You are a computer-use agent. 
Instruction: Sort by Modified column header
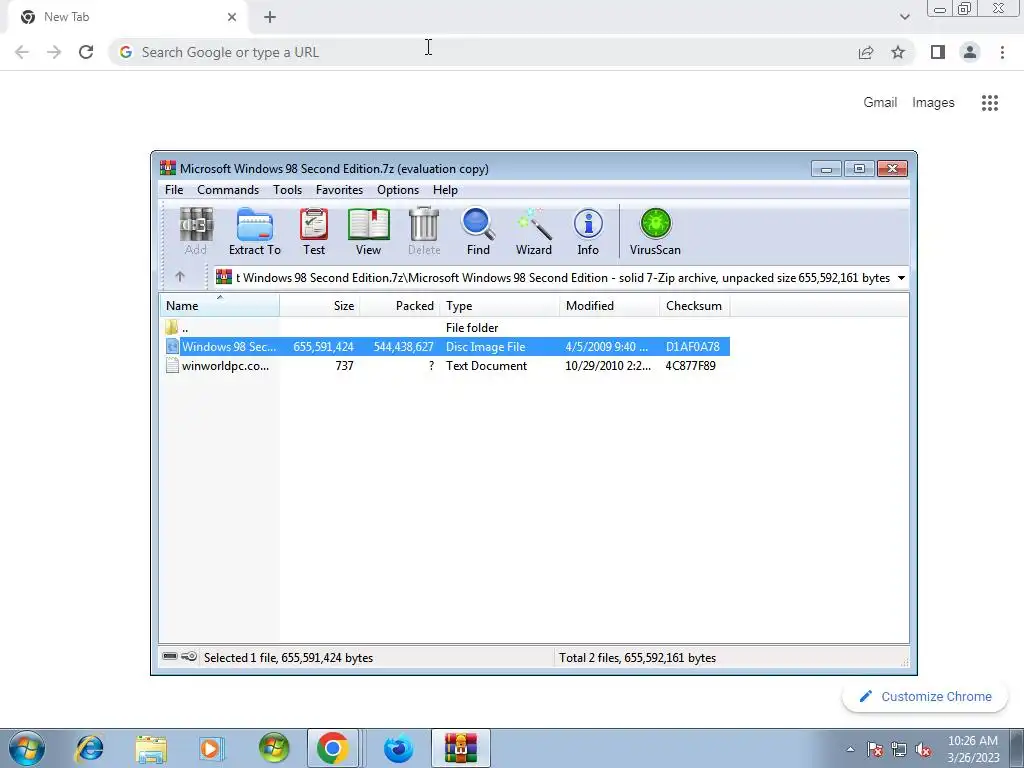click(609, 305)
